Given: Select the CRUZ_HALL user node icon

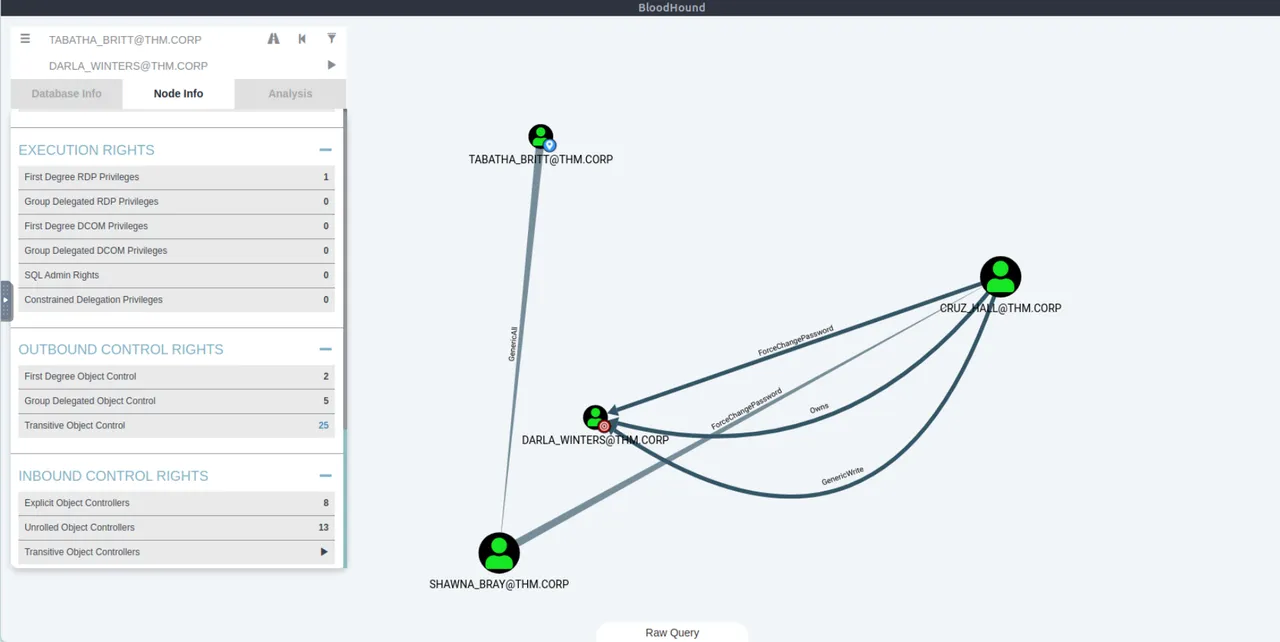Looking at the screenshot, I should [x=1000, y=277].
